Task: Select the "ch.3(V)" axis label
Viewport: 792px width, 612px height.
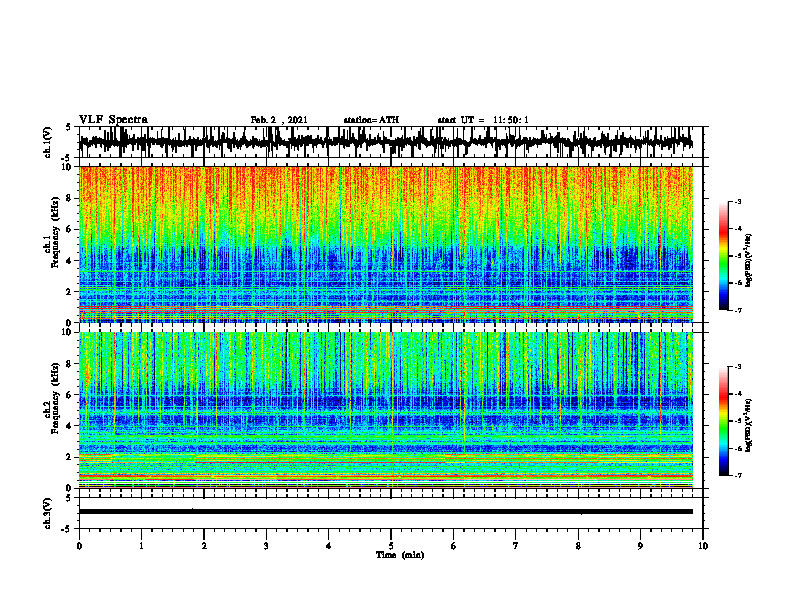Action: [48, 513]
